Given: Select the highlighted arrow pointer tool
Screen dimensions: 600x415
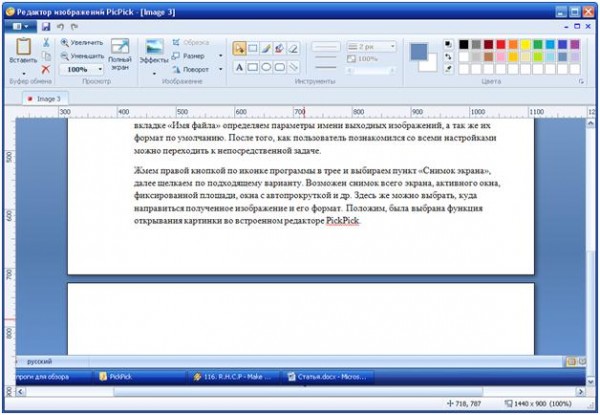Looking at the screenshot, I should coord(239,49).
